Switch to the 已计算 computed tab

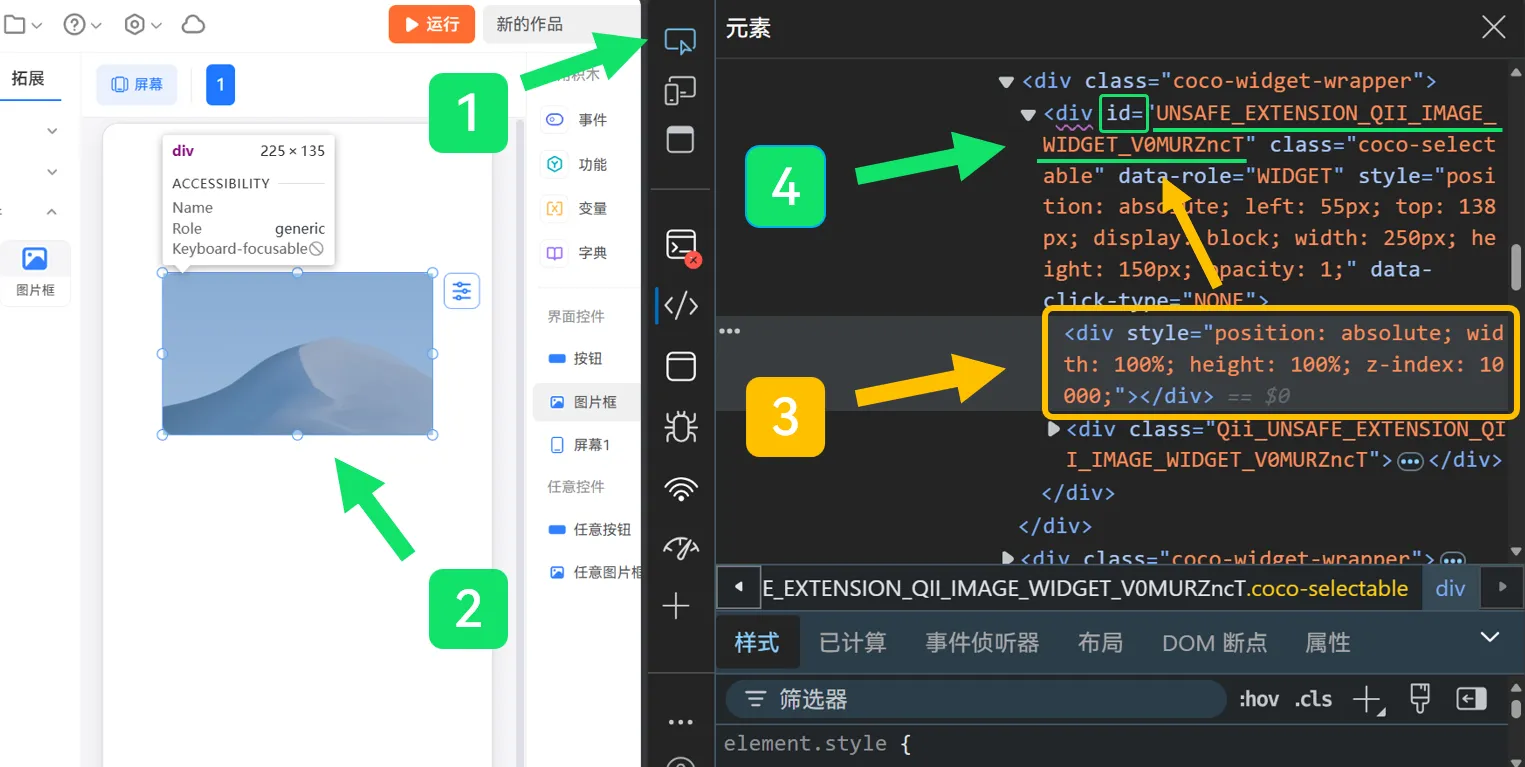[853, 642]
